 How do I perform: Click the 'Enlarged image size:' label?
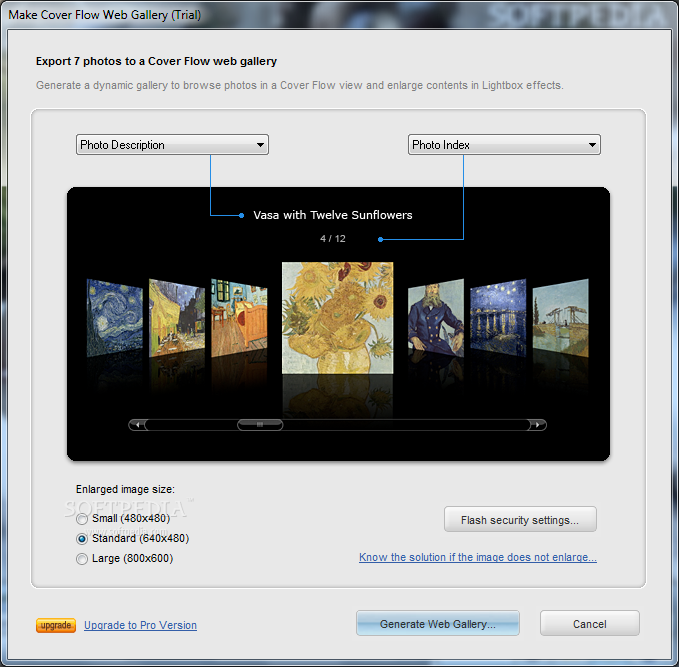(125, 489)
